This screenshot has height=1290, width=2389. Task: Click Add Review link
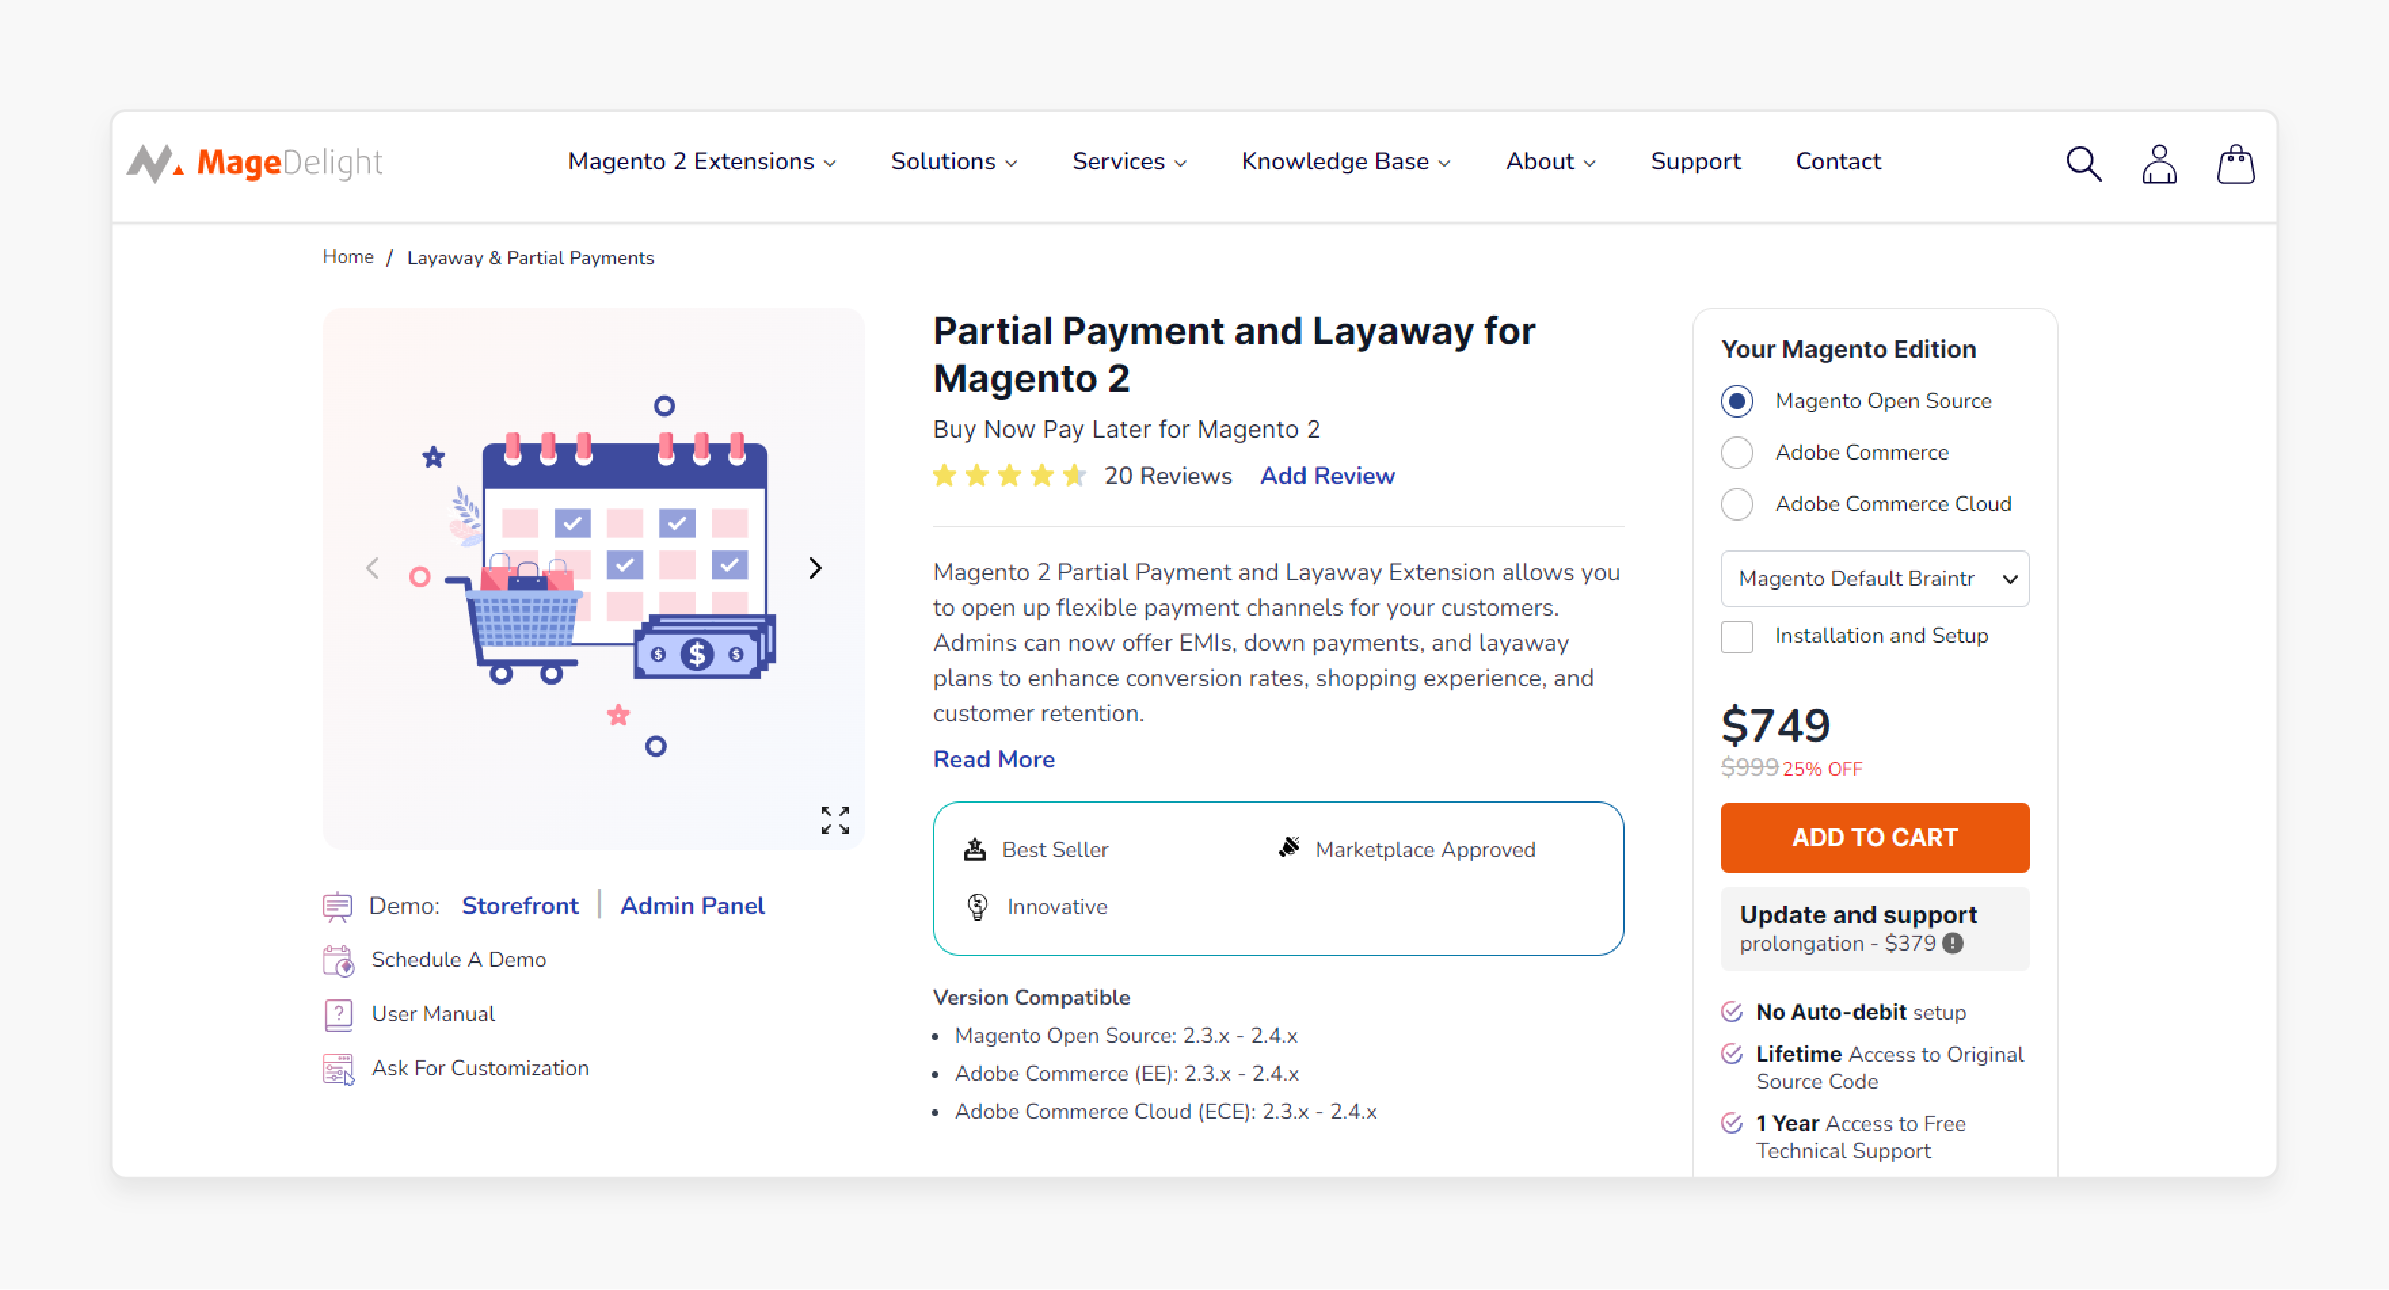click(1326, 476)
